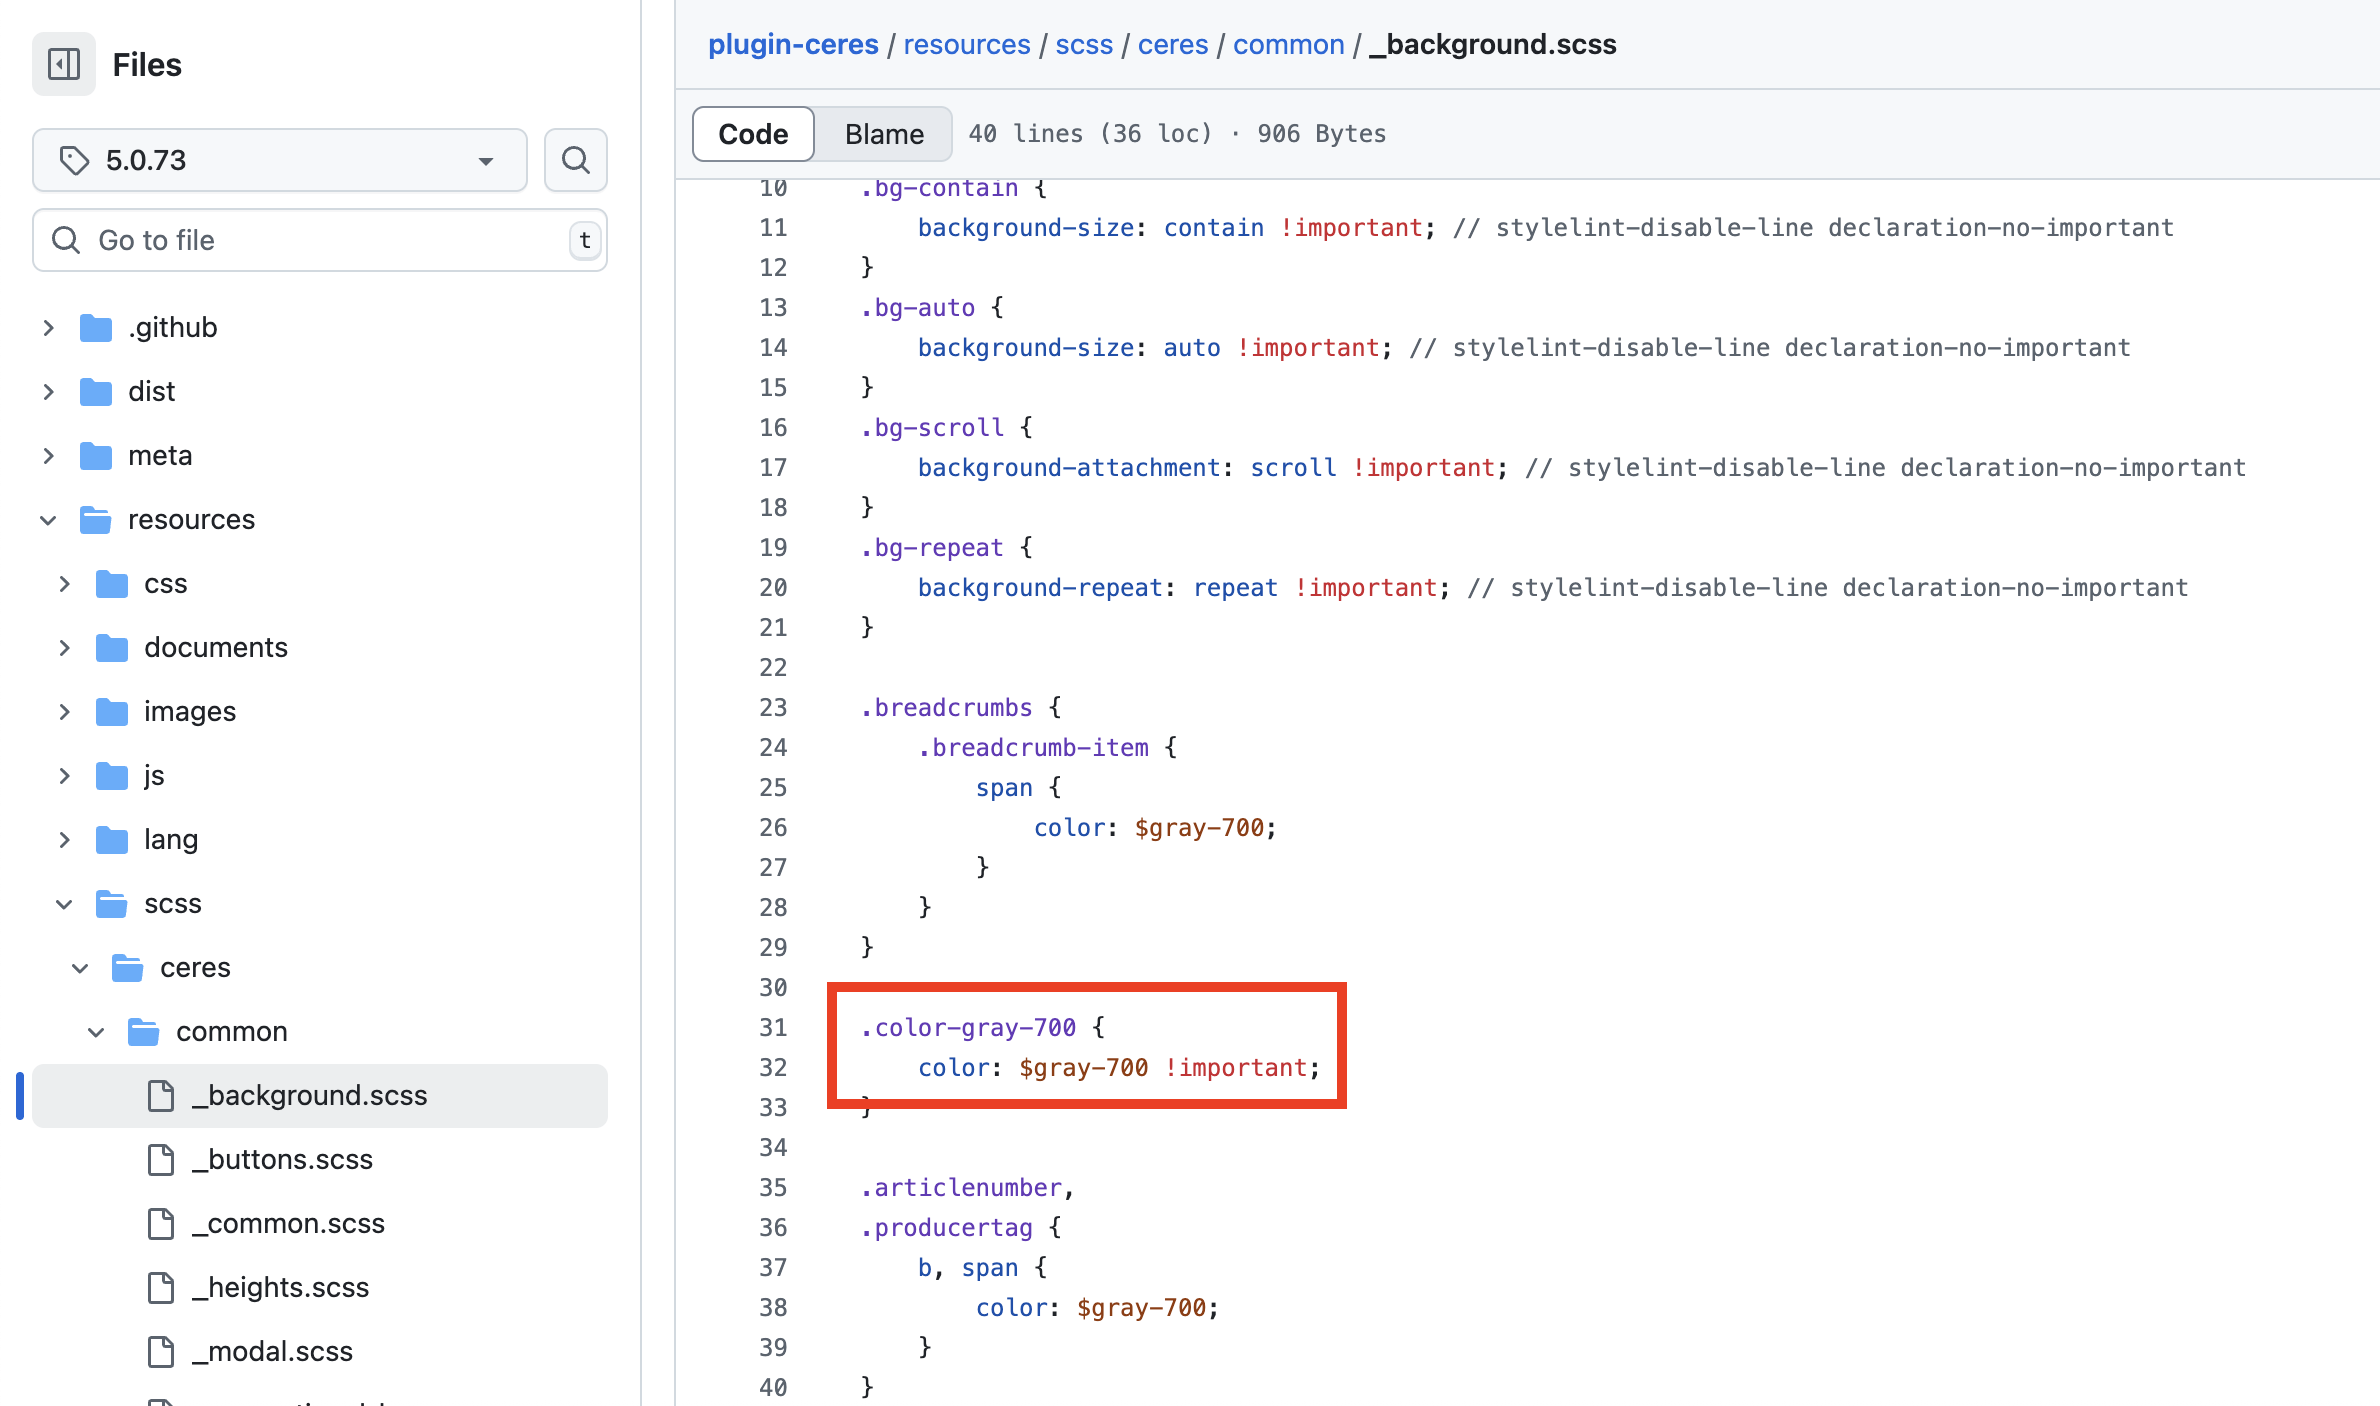The height and width of the screenshot is (1406, 2380).
Task: Expand the lang folder chevron
Action: pos(64,840)
